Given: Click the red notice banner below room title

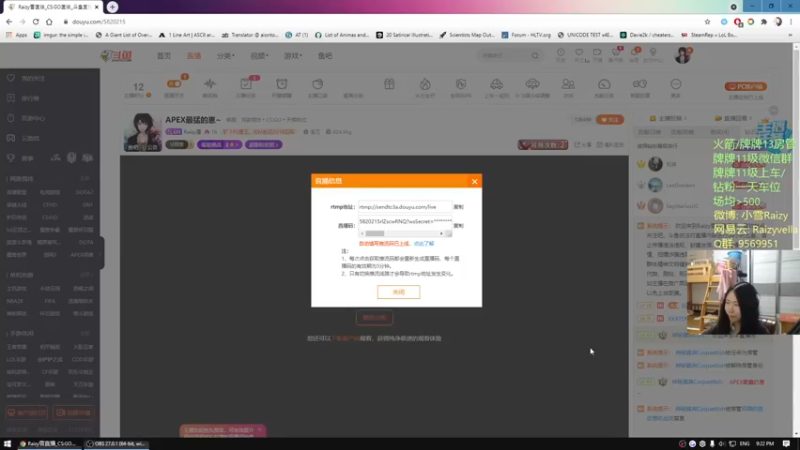Looking at the screenshot, I should point(259,132).
